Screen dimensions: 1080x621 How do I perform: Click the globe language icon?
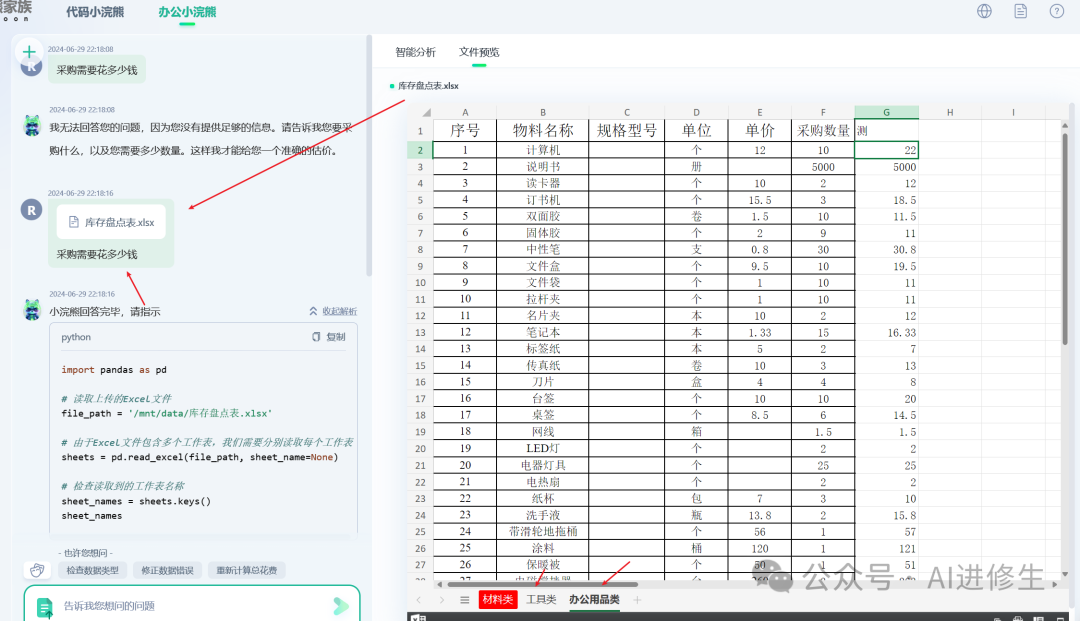click(984, 11)
